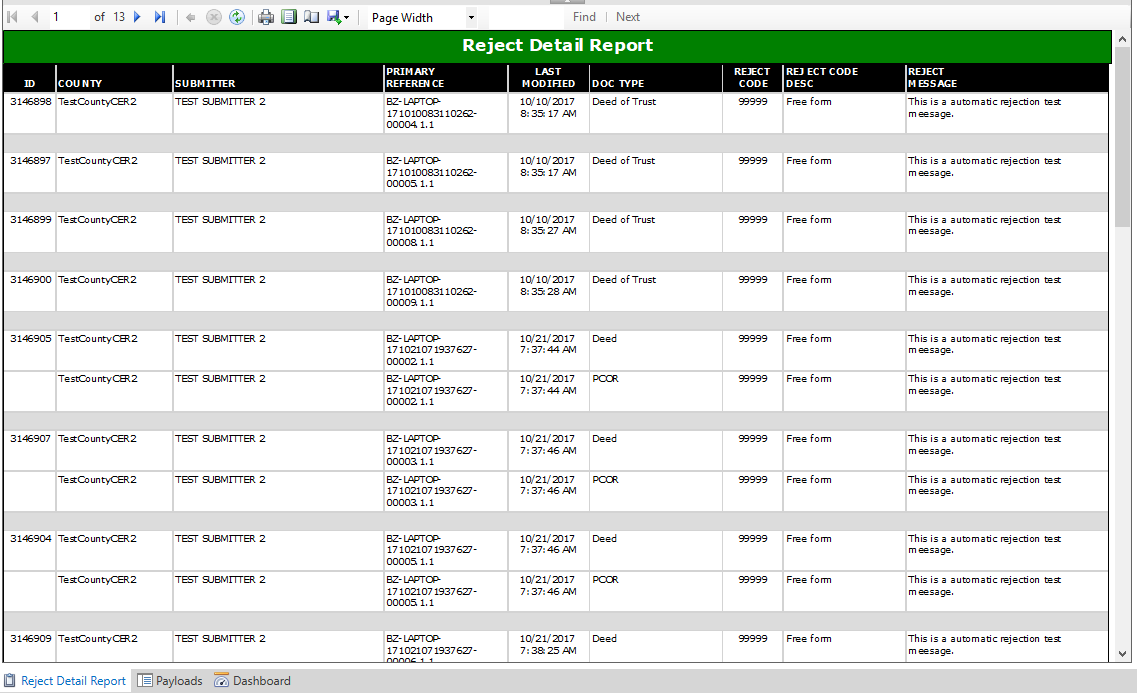Go to the previous report page
Screen dimensions: 1137x697
pos(35,17)
